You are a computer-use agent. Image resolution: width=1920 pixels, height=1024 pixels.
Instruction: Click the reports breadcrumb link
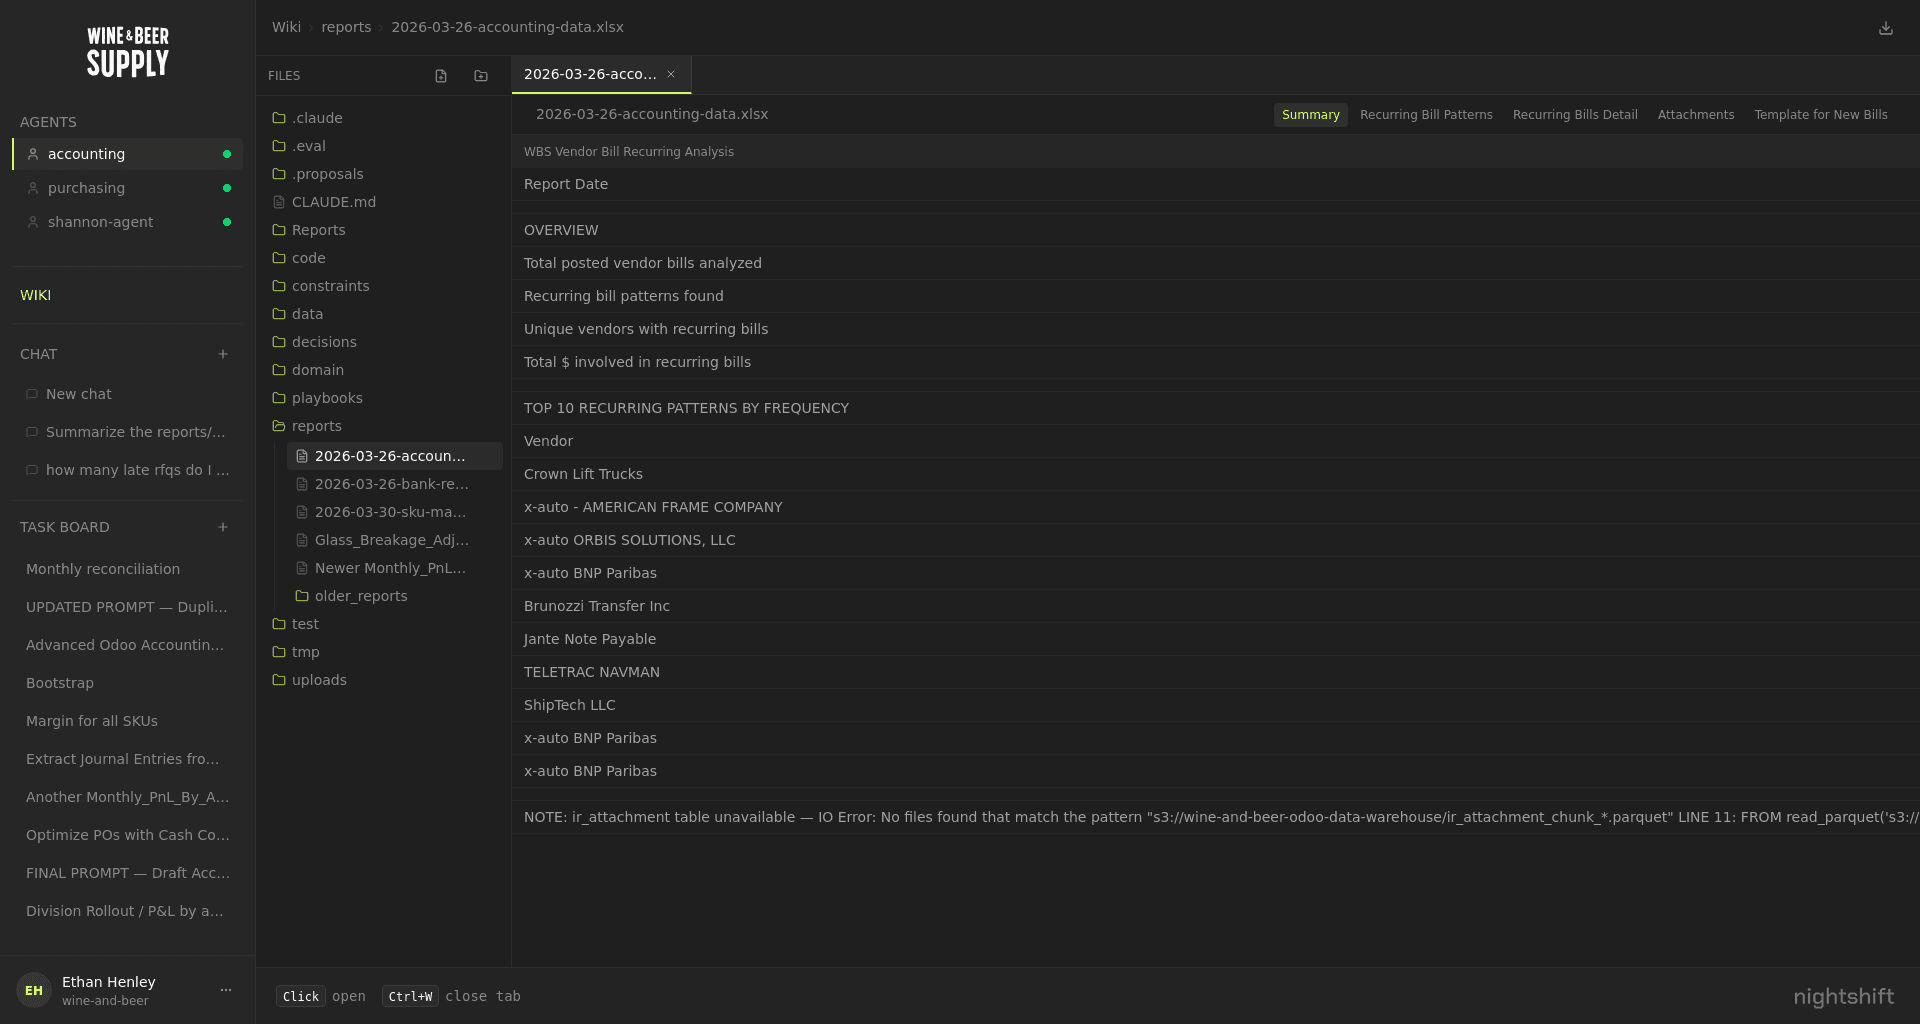coord(346,27)
